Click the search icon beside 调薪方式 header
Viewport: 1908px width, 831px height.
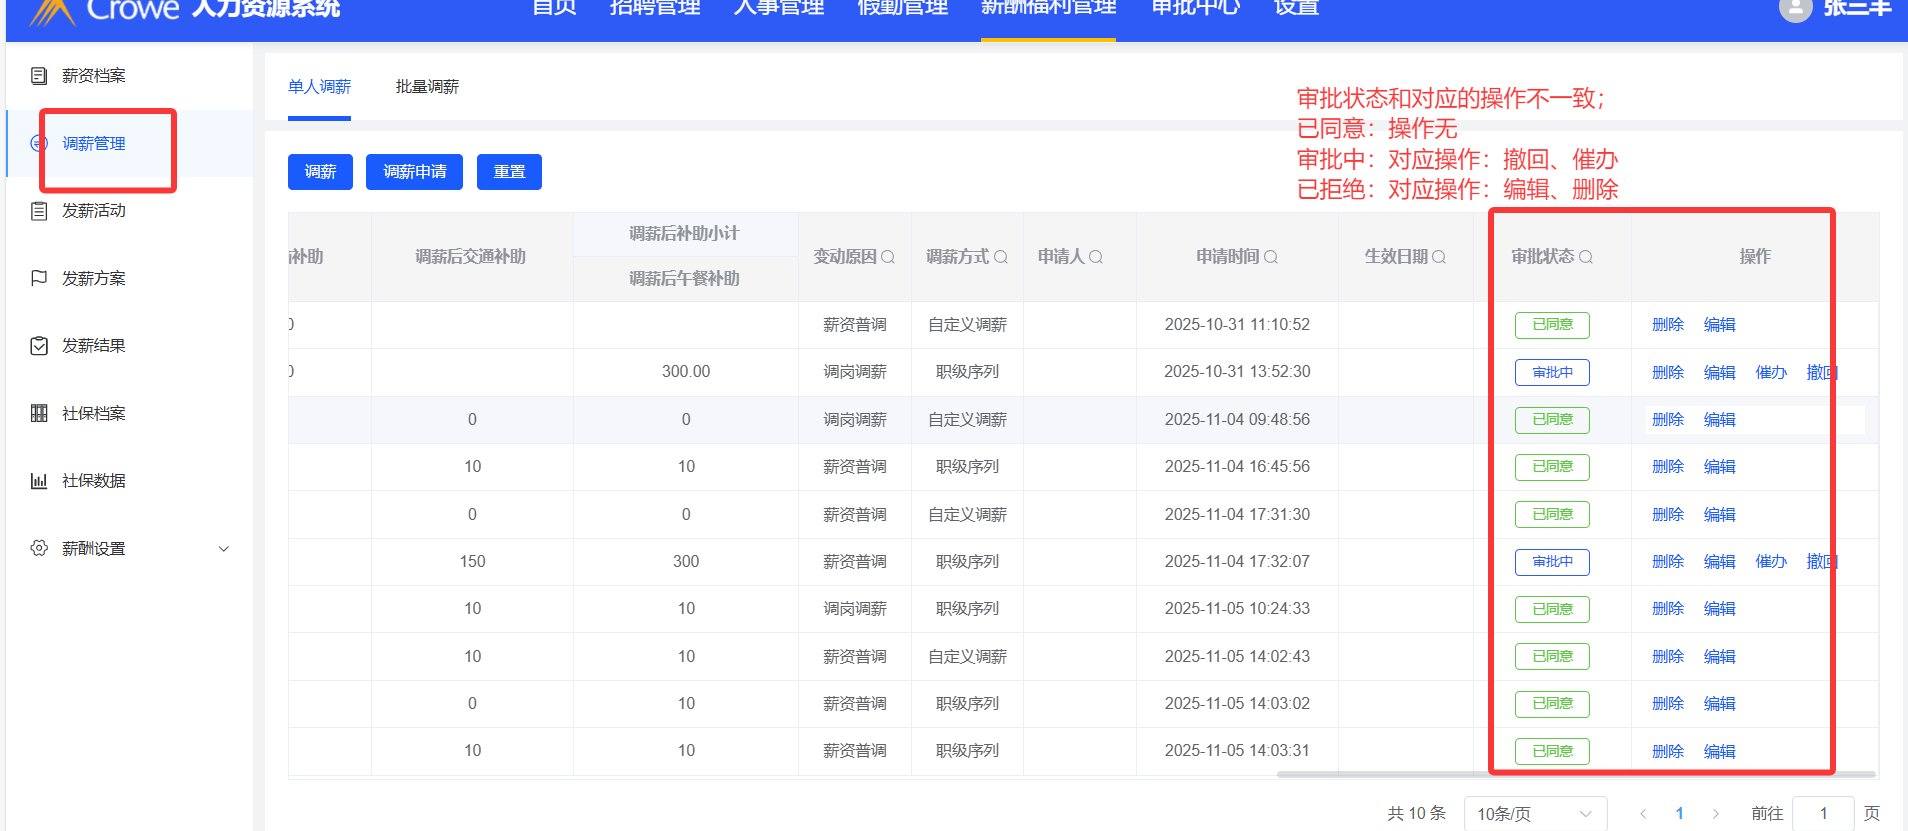(1001, 257)
